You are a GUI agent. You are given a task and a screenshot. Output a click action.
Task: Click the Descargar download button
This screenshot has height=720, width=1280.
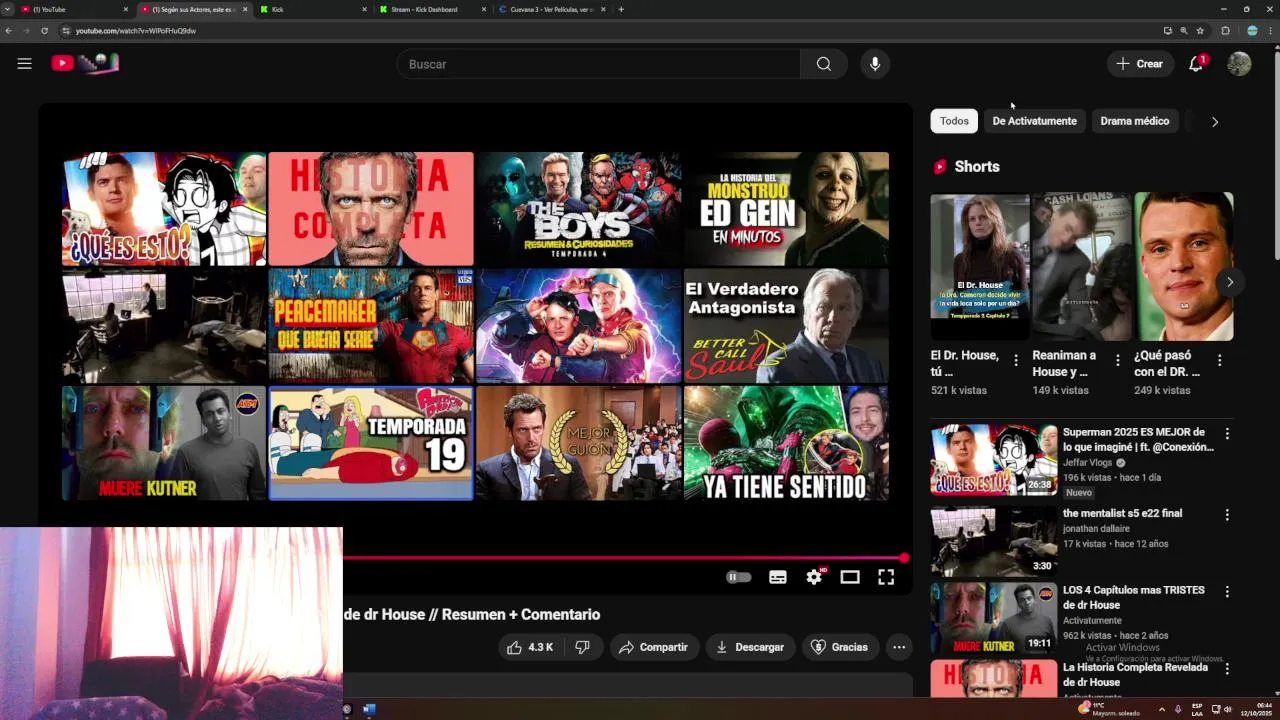(750, 647)
